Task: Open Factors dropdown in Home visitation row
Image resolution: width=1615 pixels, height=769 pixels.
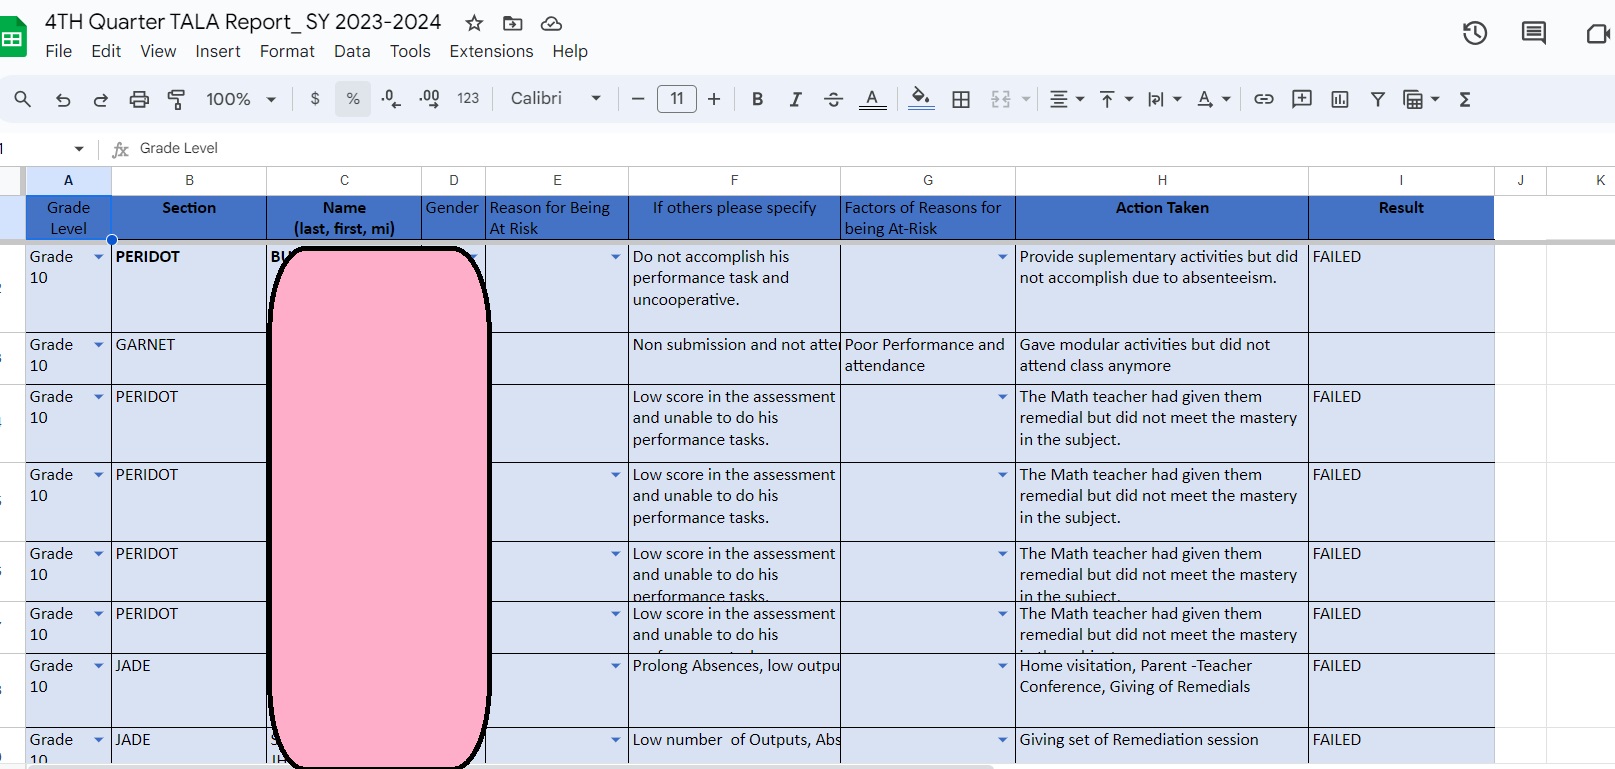Action: click(1002, 666)
